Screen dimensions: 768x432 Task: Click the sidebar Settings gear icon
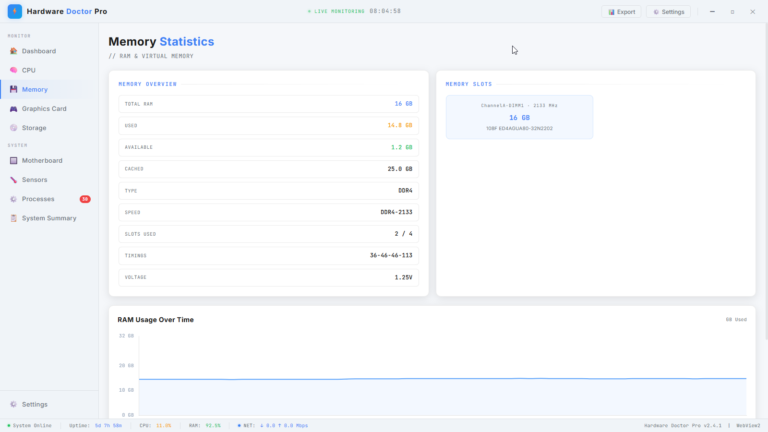(13, 404)
